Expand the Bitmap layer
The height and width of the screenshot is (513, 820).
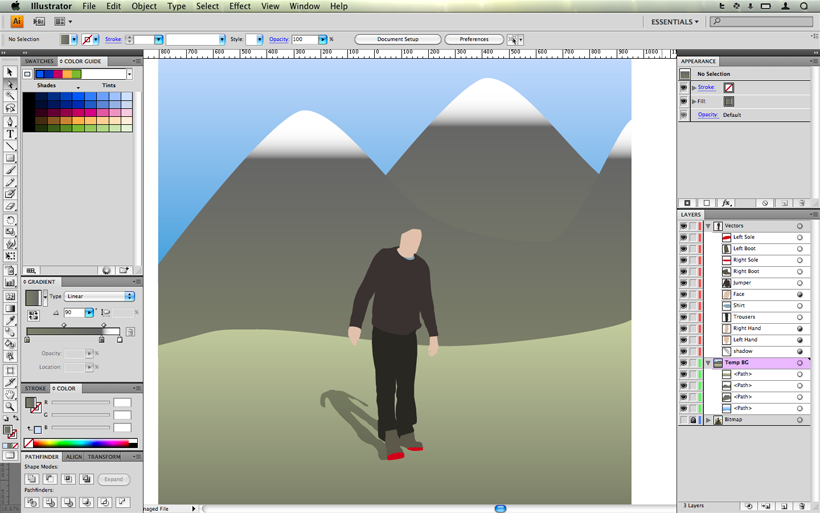pyautogui.click(x=708, y=420)
